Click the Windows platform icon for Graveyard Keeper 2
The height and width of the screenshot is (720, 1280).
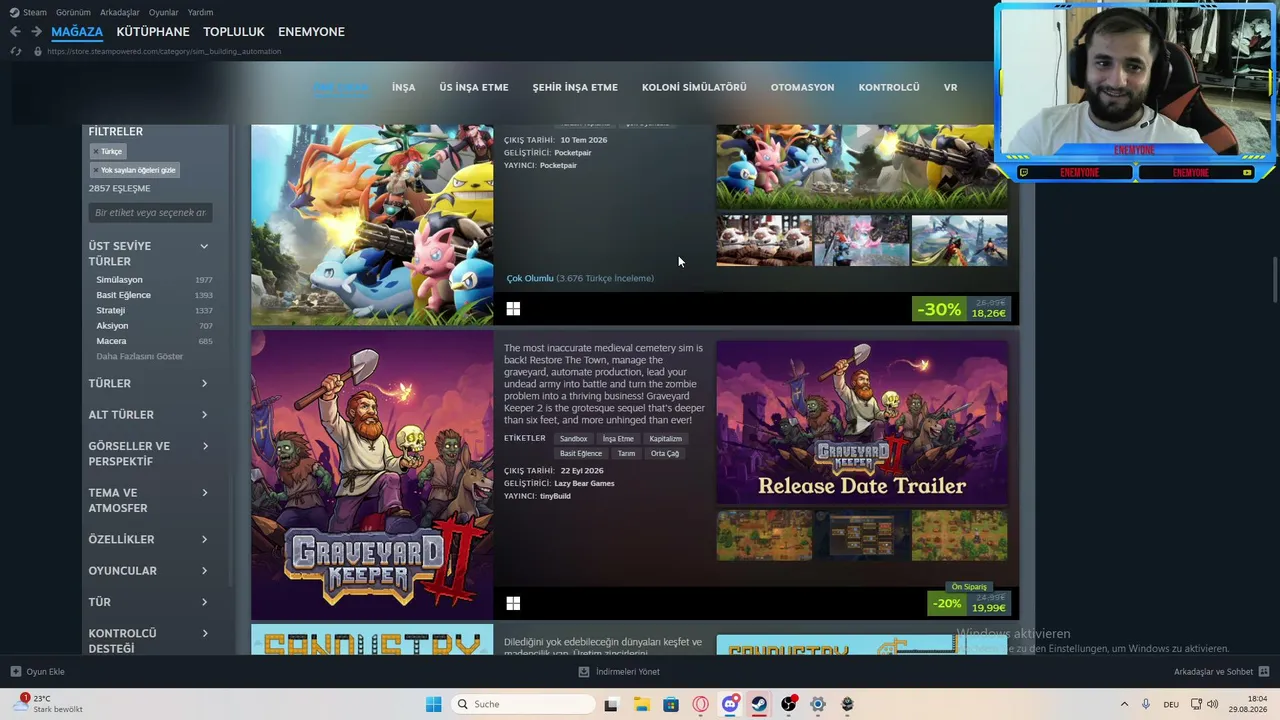pyautogui.click(x=513, y=603)
